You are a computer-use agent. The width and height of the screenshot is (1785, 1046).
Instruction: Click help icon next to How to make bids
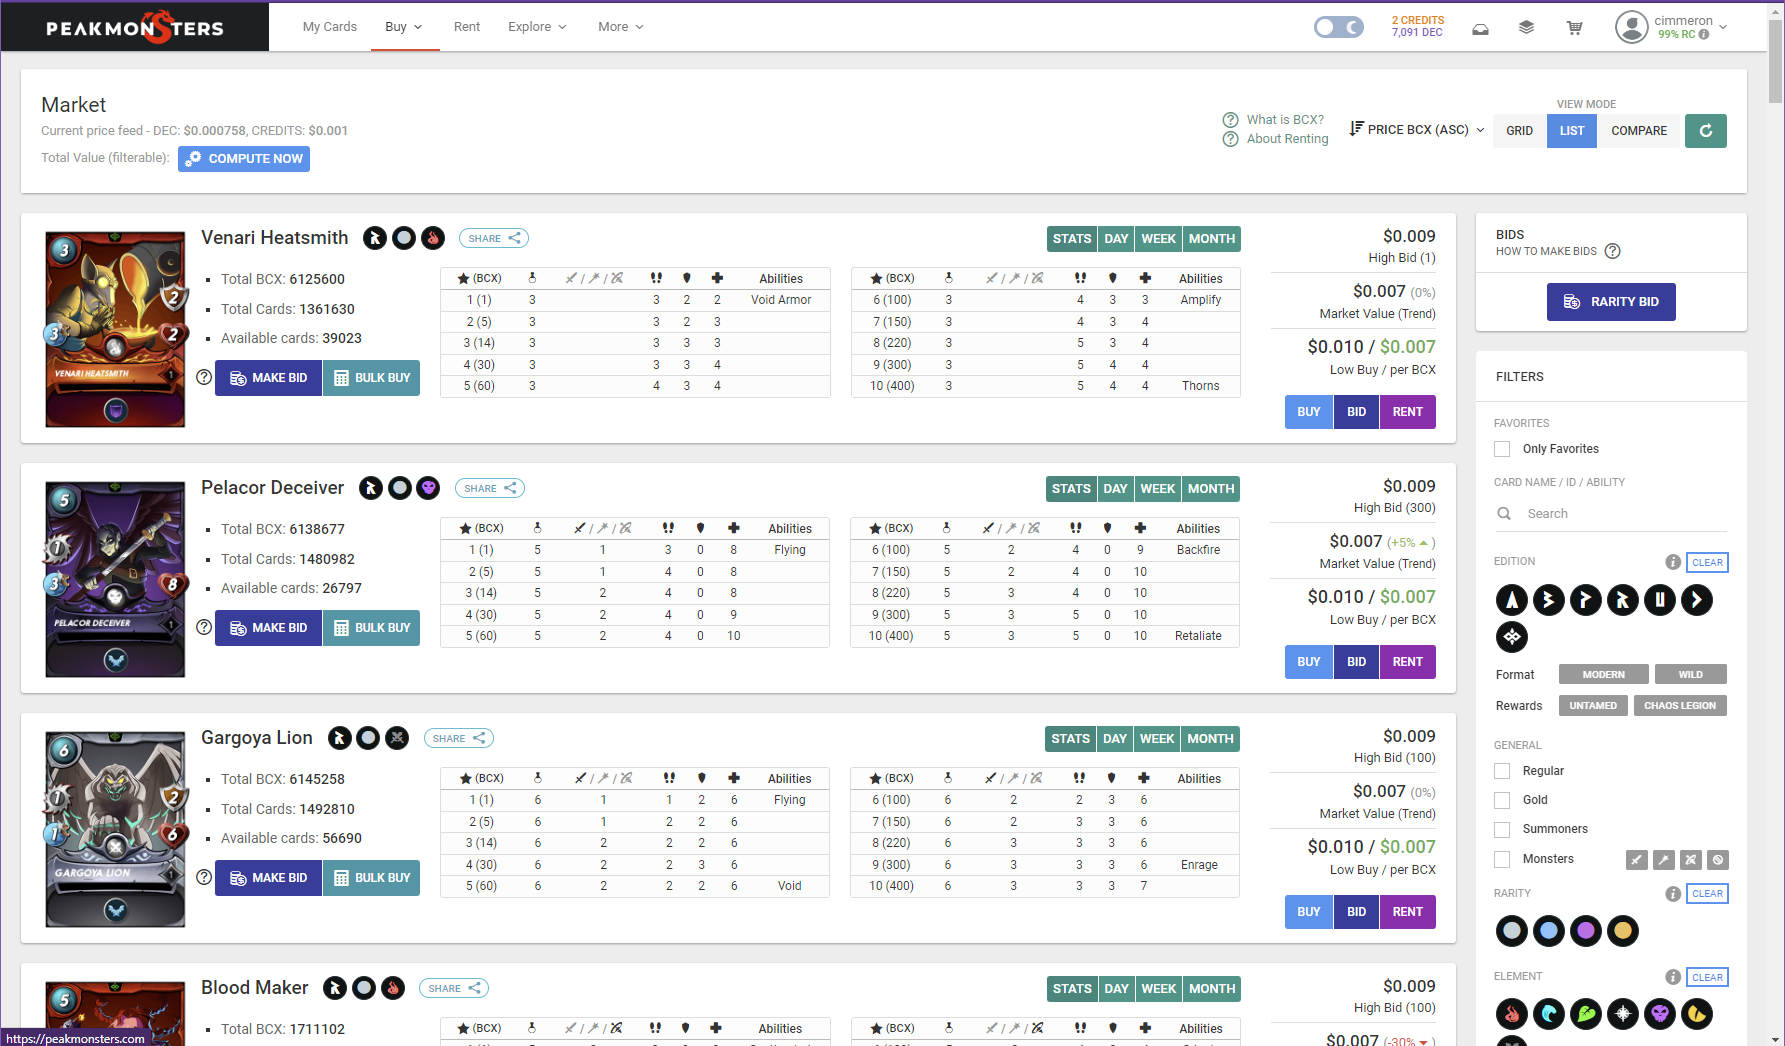(1612, 251)
